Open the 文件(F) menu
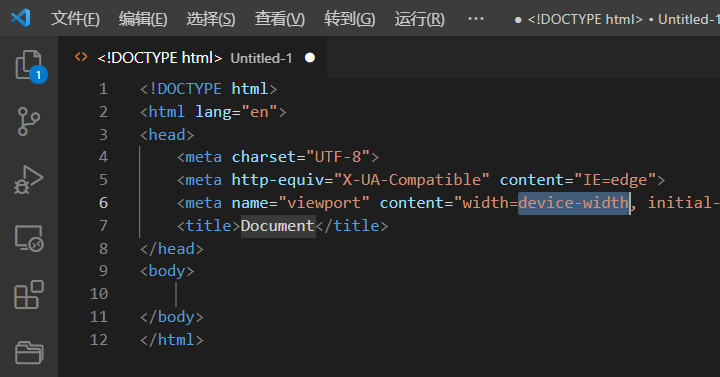Screen dimensions: 720x377 75,19
